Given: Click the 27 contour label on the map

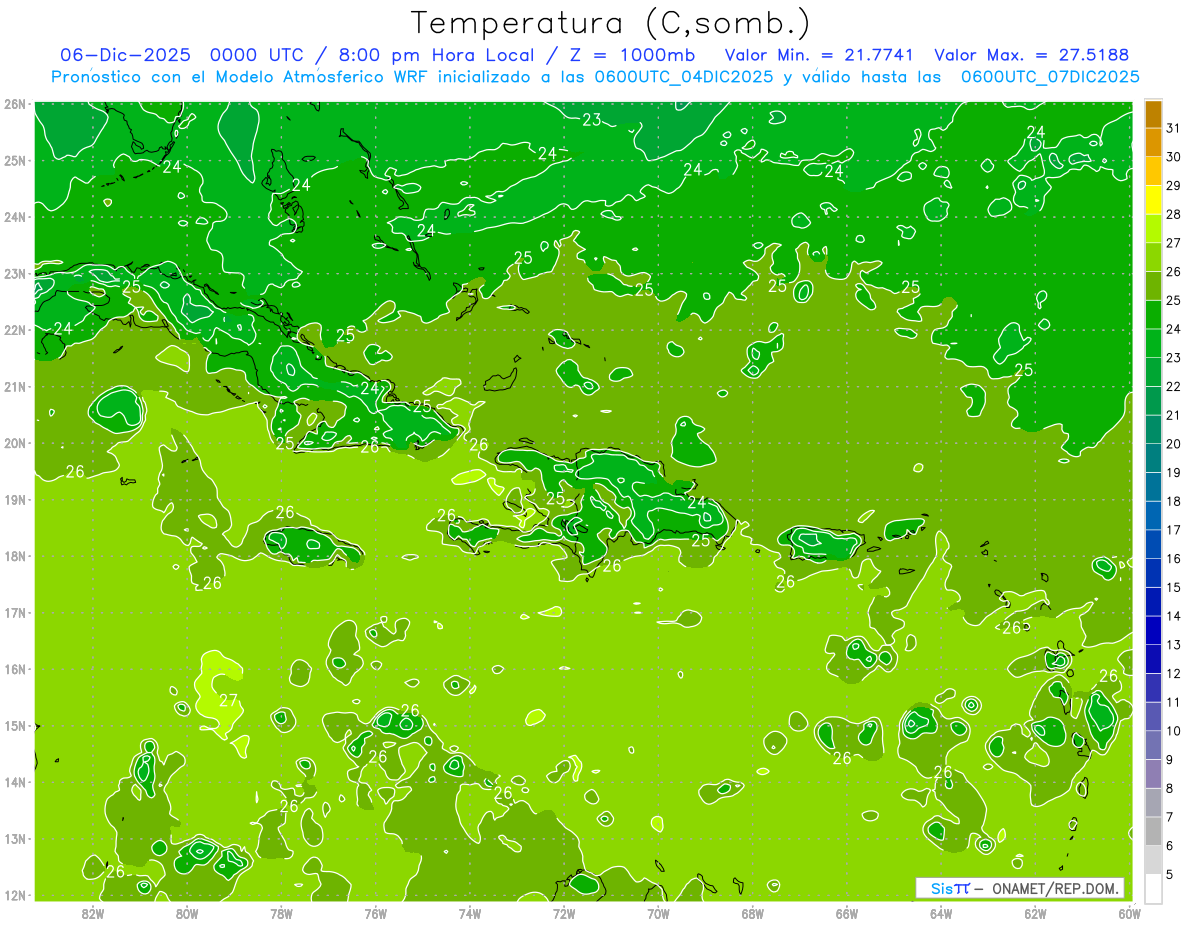Looking at the screenshot, I should click(x=229, y=700).
